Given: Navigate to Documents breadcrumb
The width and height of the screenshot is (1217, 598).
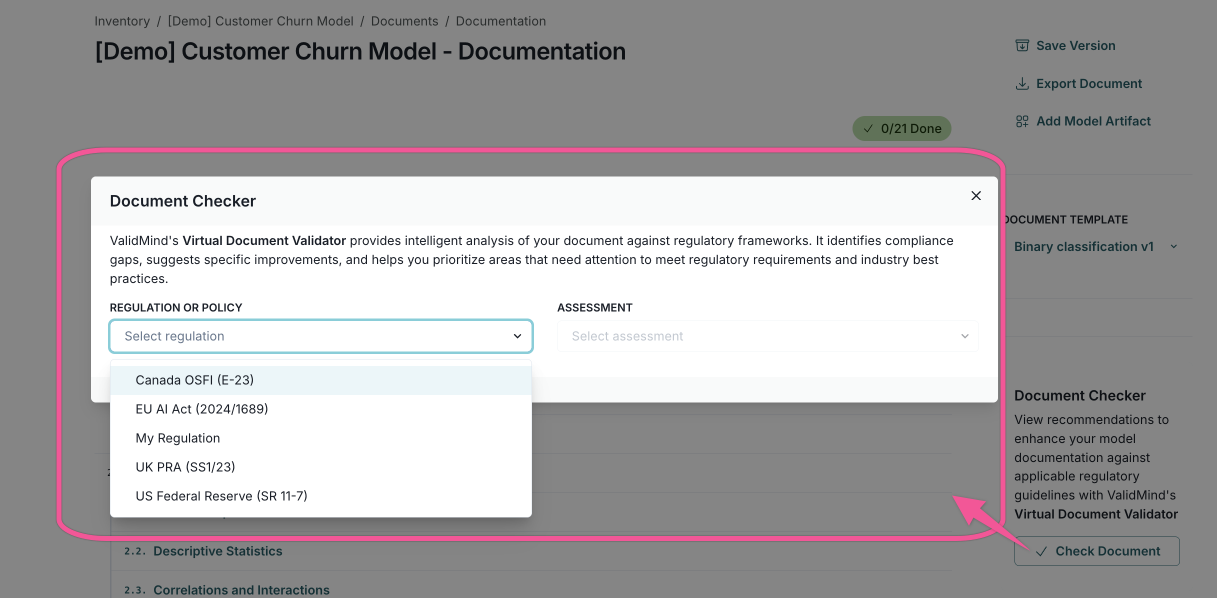Looking at the screenshot, I should coord(404,21).
